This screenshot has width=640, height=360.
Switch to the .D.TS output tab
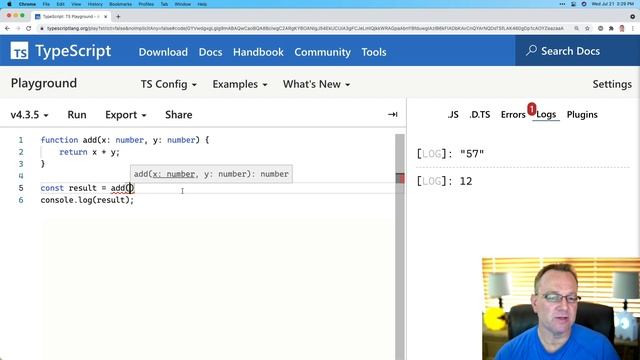point(480,115)
